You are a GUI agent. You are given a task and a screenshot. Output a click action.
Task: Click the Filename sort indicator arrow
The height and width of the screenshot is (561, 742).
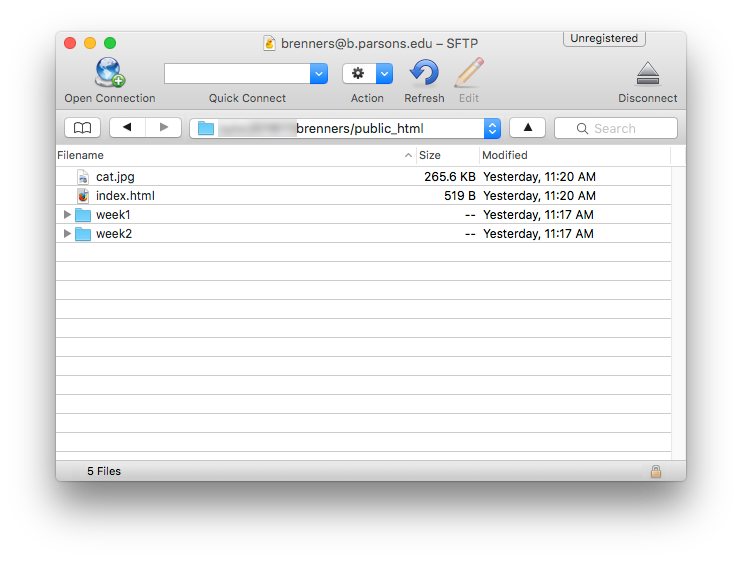(x=408, y=155)
